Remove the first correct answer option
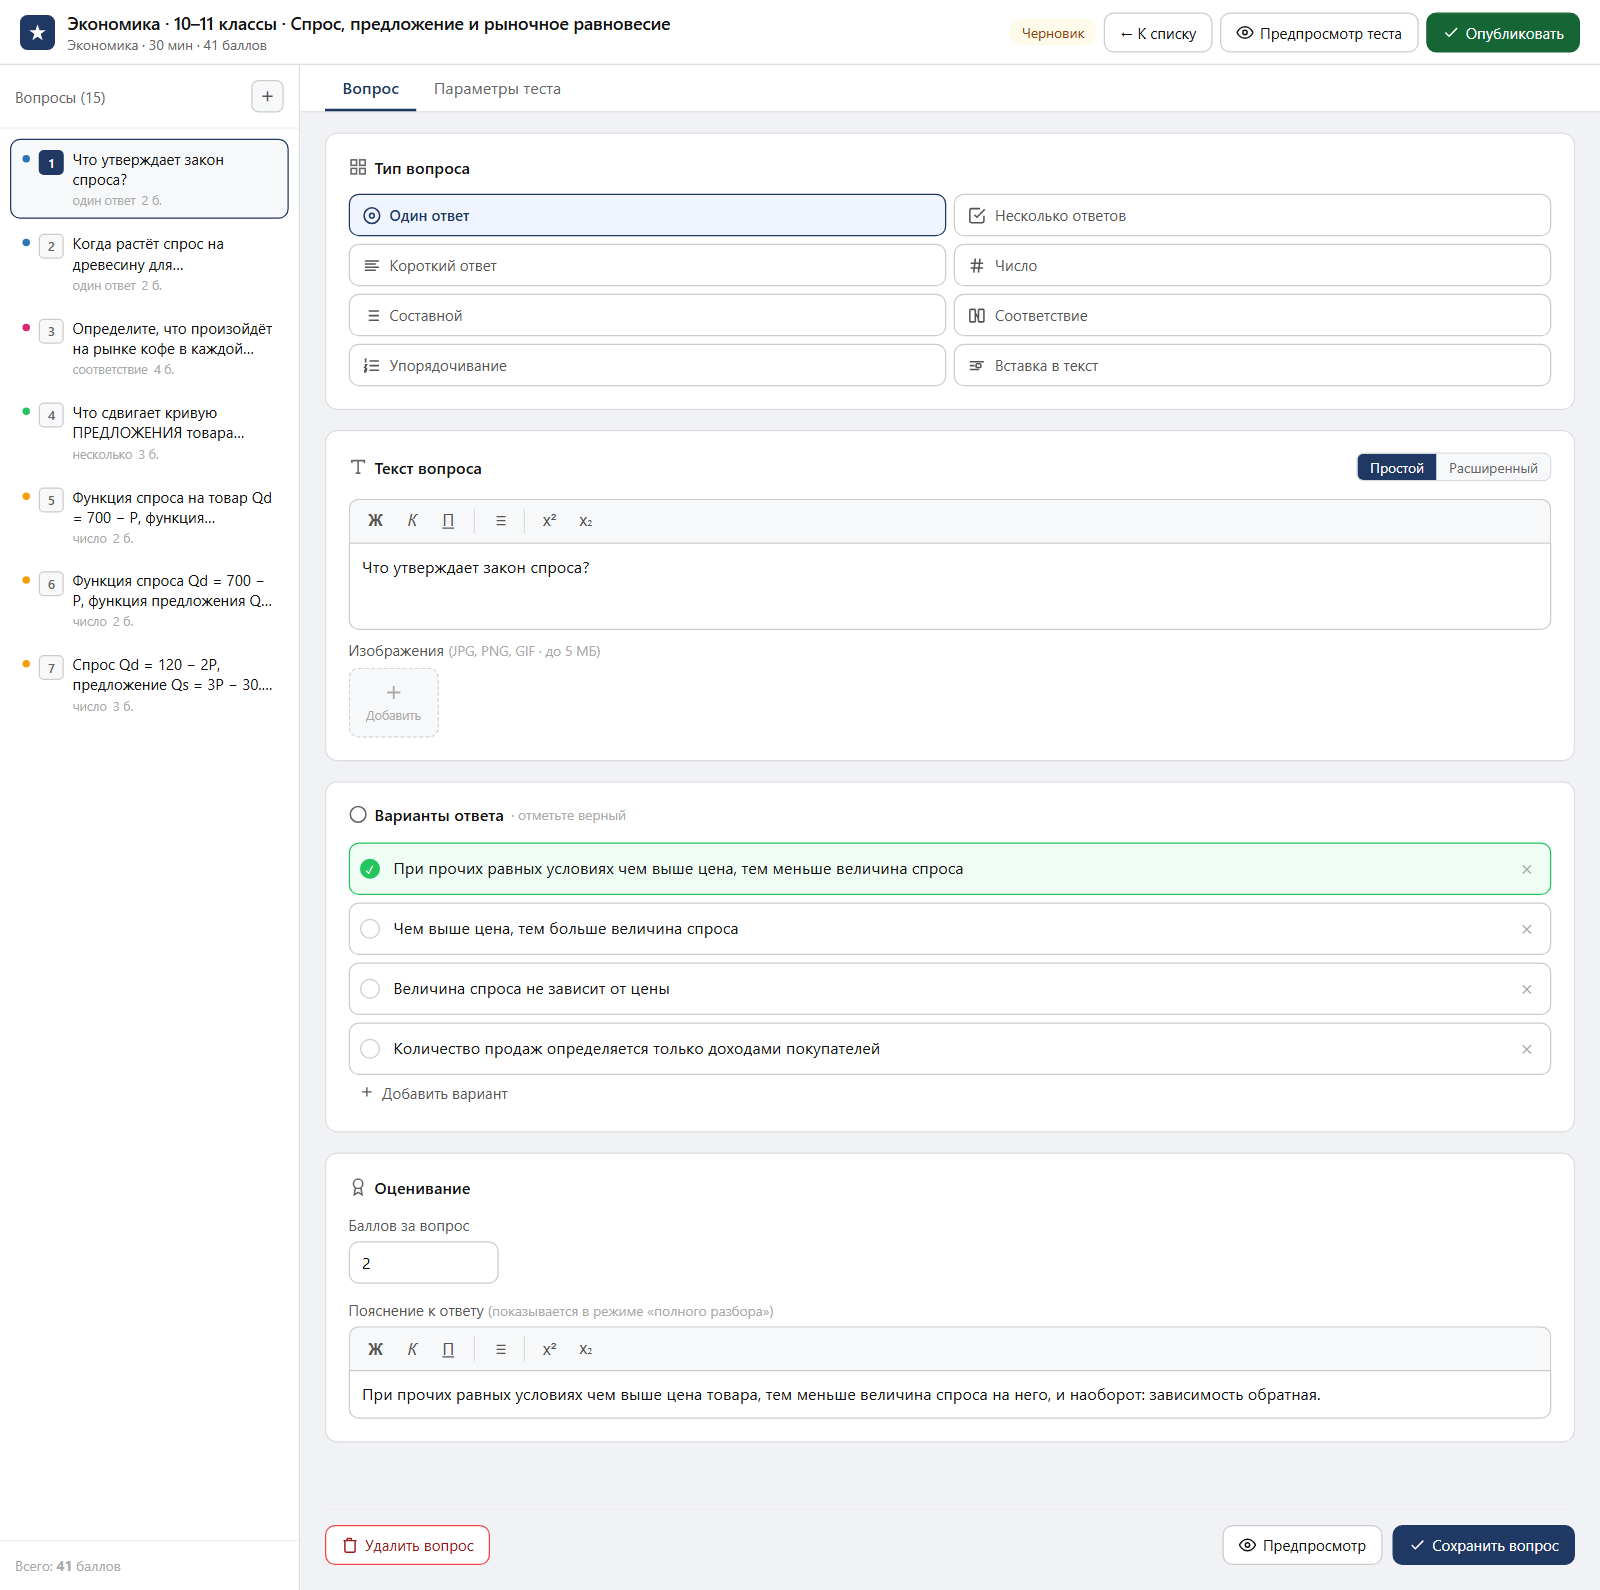 [1526, 869]
